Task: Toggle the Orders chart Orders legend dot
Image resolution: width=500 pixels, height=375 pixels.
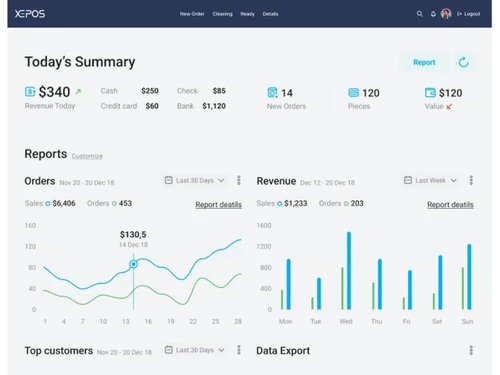Action: [114, 204]
